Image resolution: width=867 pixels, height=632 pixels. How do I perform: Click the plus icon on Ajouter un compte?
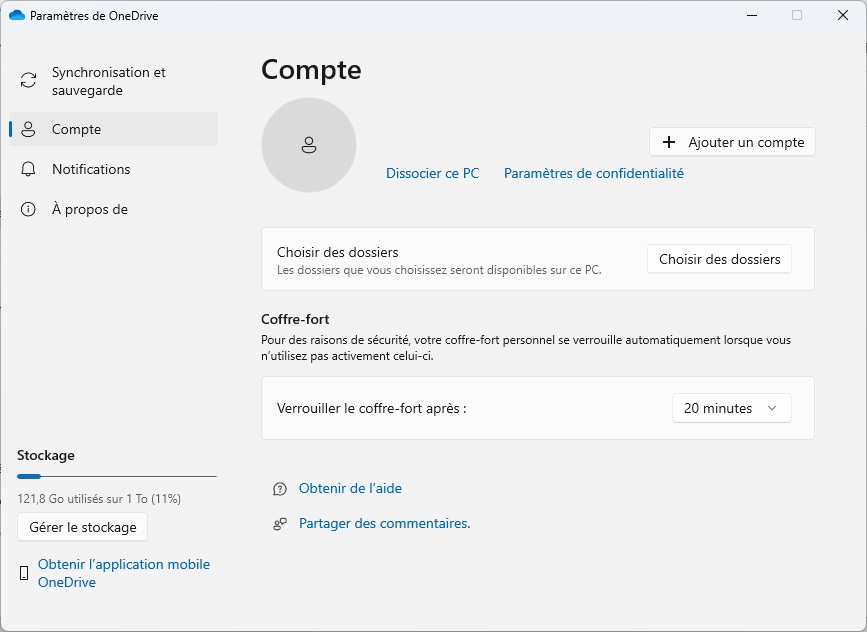[x=669, y=142]
